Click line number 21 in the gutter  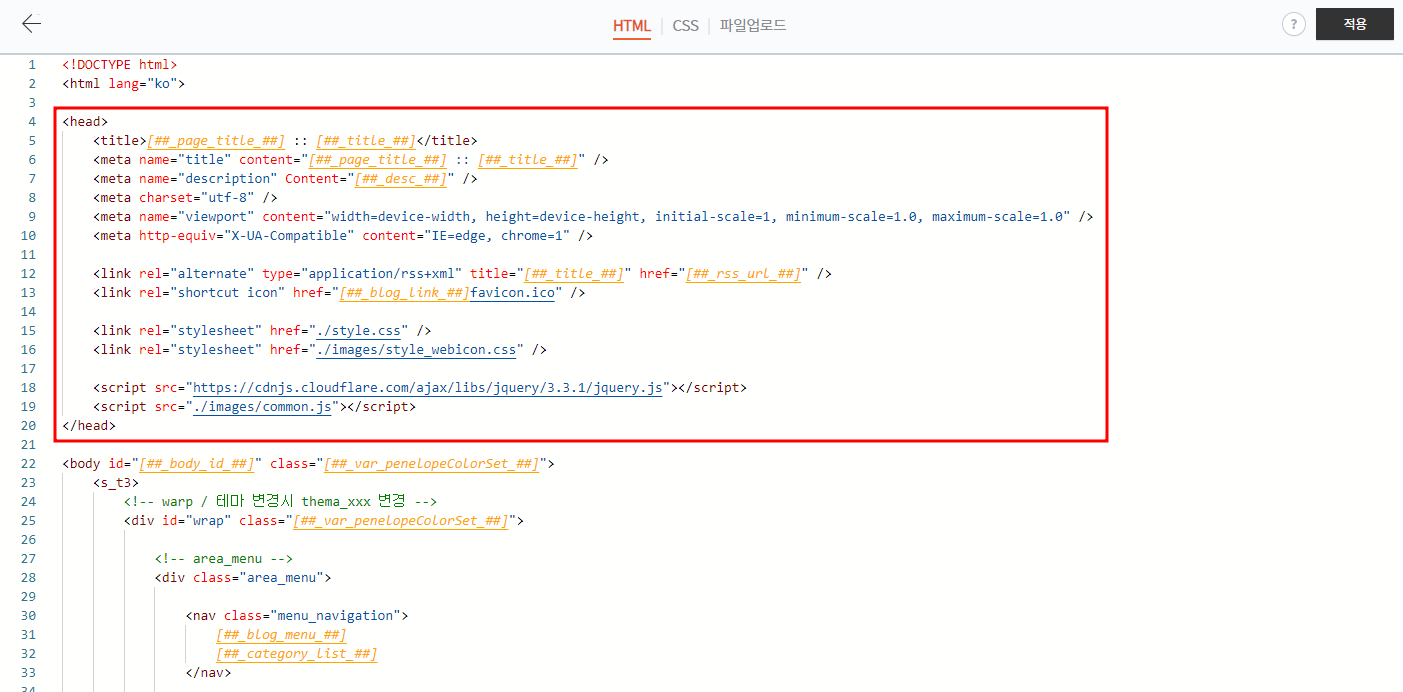click(29, 445)
